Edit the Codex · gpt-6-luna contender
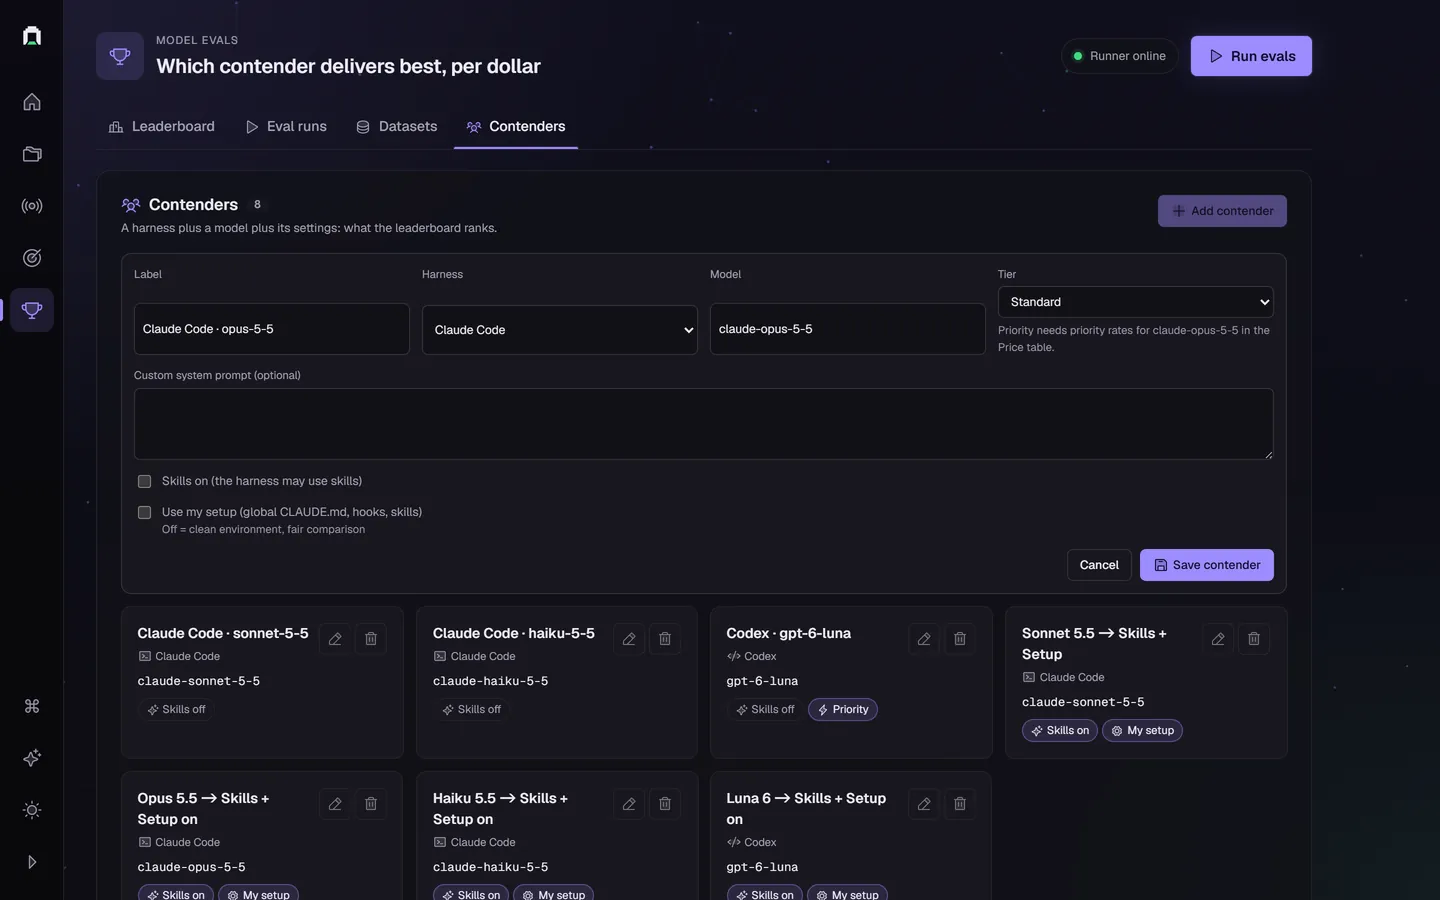 924,639
